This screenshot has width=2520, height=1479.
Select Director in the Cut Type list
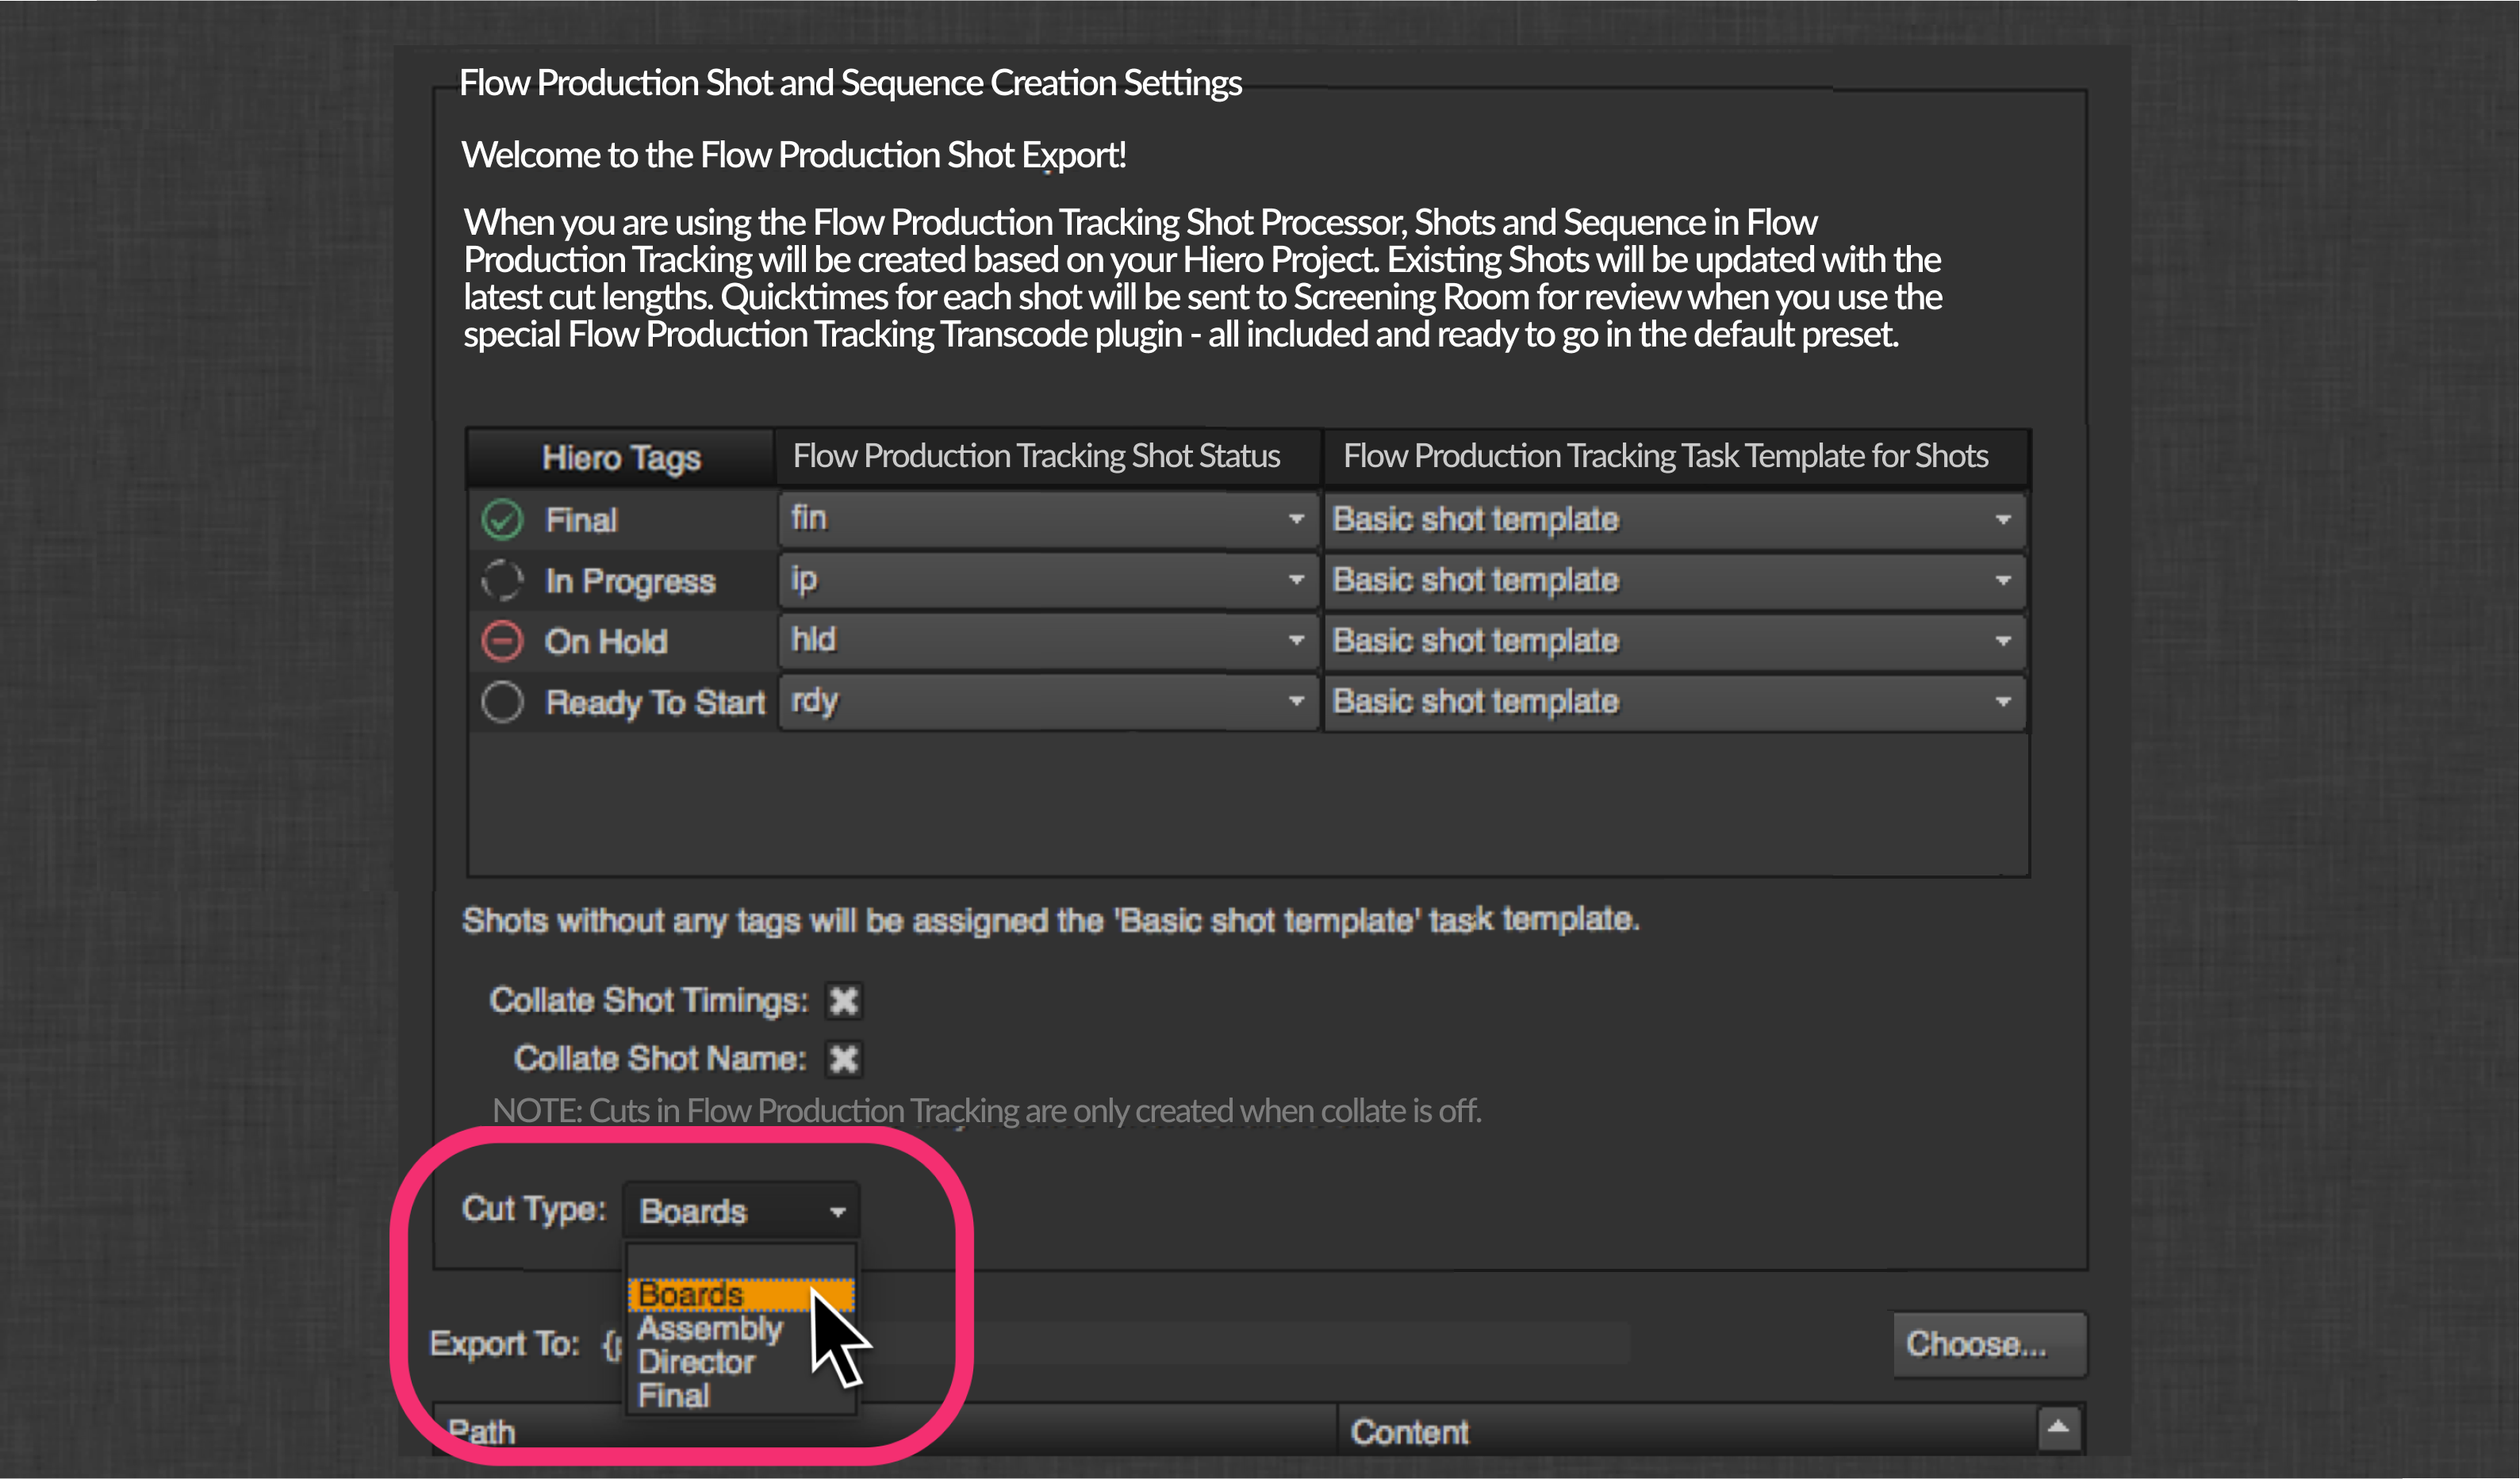[741, 1362]
